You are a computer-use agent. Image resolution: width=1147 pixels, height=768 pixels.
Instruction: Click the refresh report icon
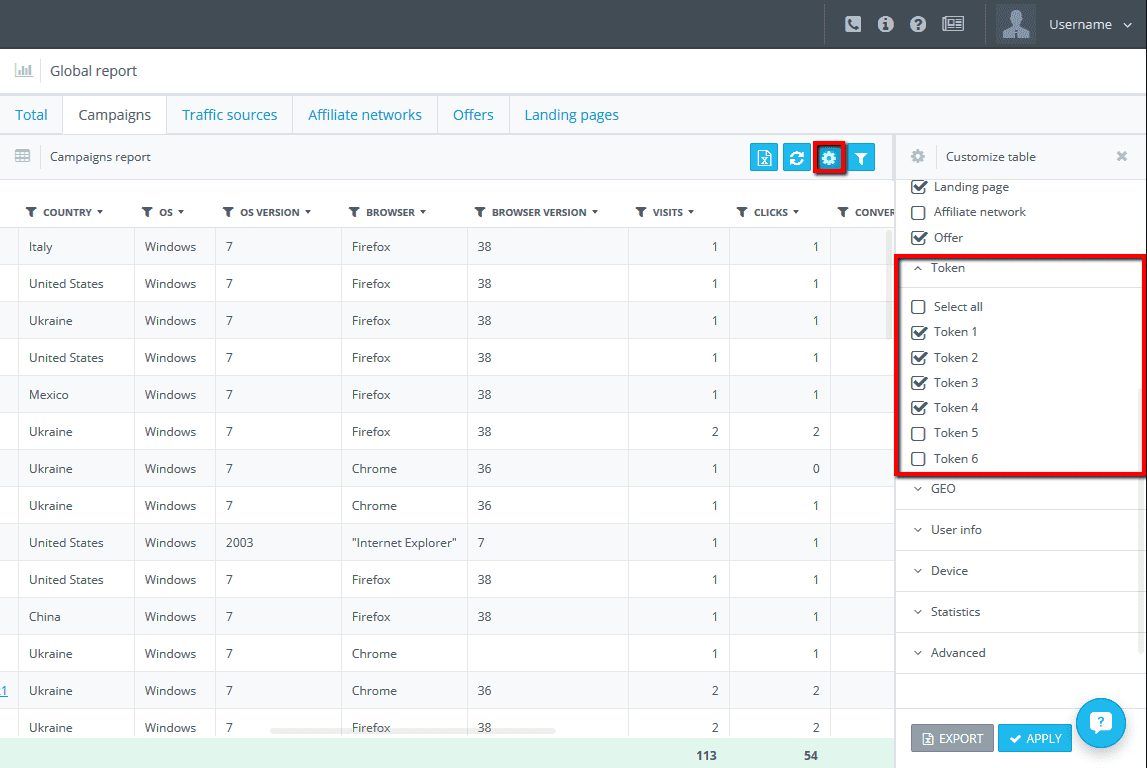pyautogui.click(x=796, y=157)
